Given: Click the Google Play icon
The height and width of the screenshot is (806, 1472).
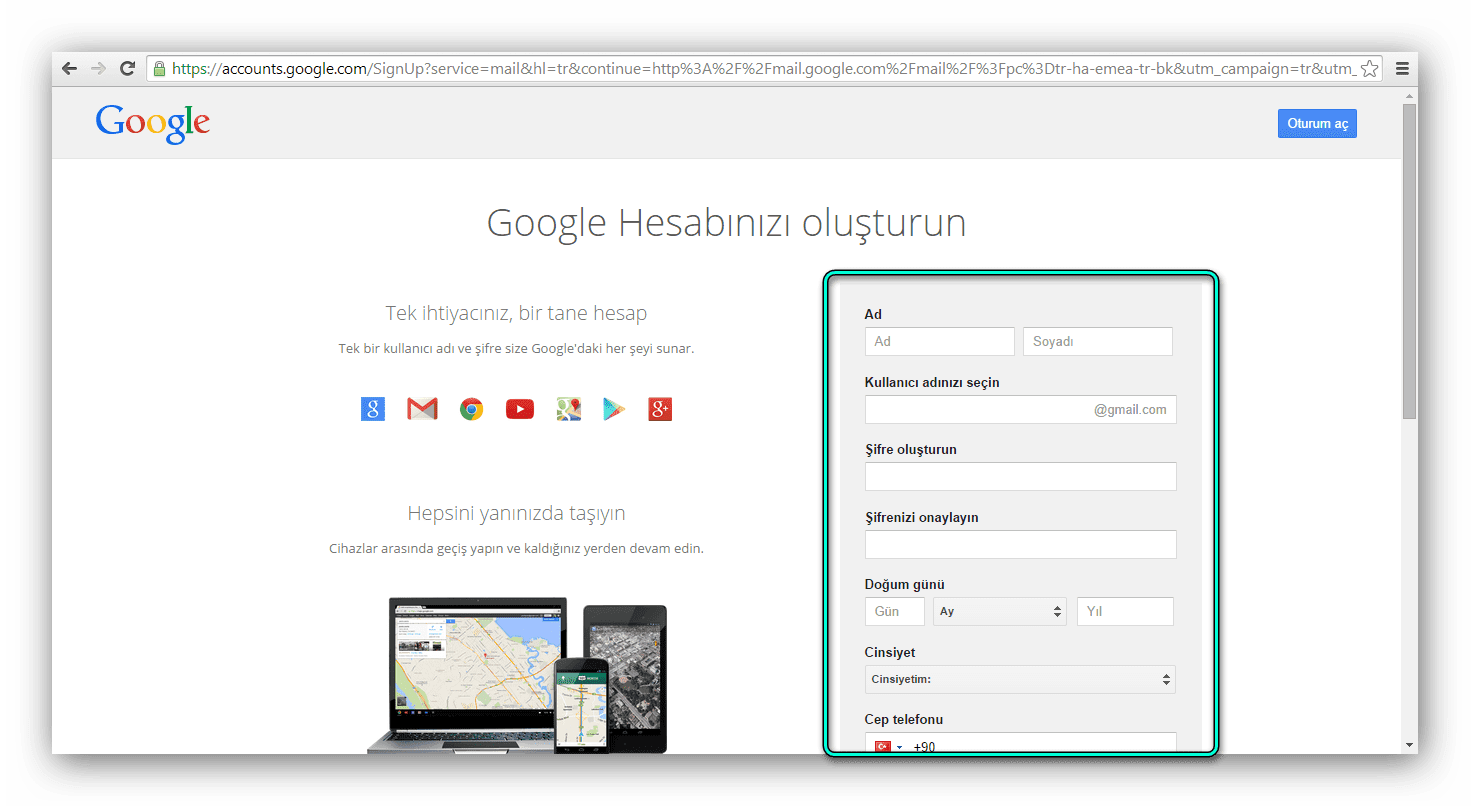Looking at the screenshot, I should click(613, 408).
